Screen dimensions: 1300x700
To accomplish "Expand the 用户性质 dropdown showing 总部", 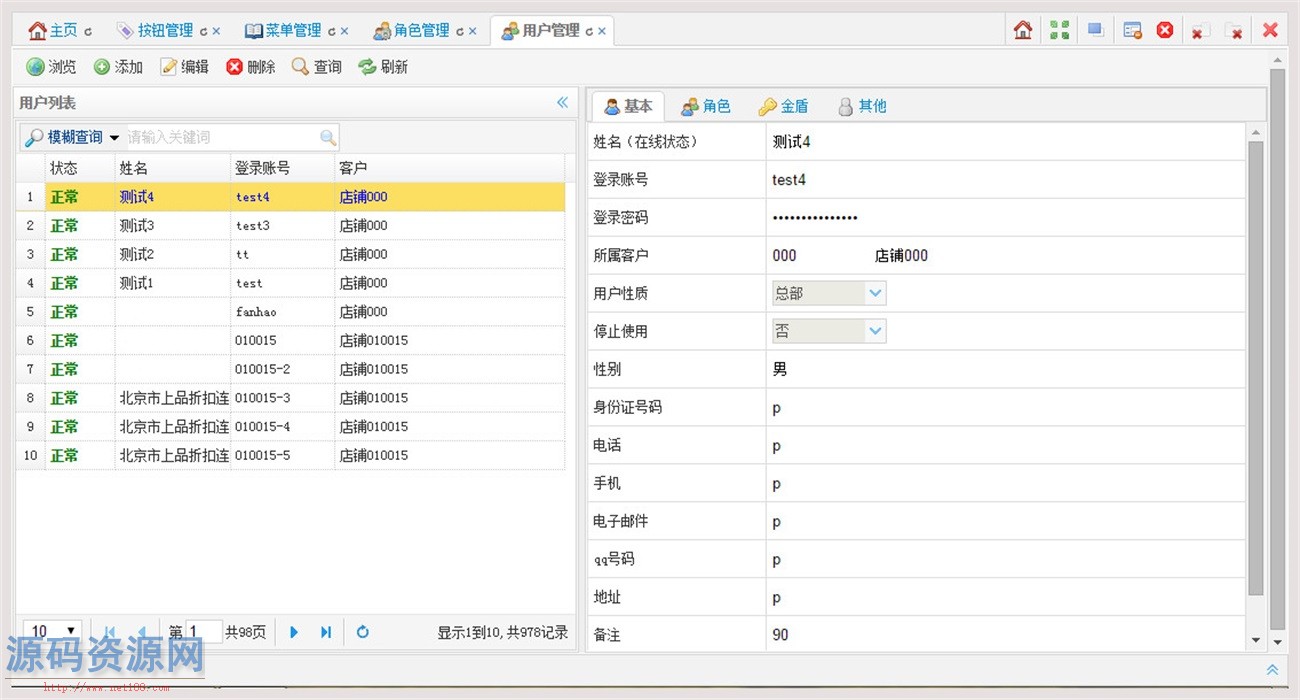I will 875,293.
